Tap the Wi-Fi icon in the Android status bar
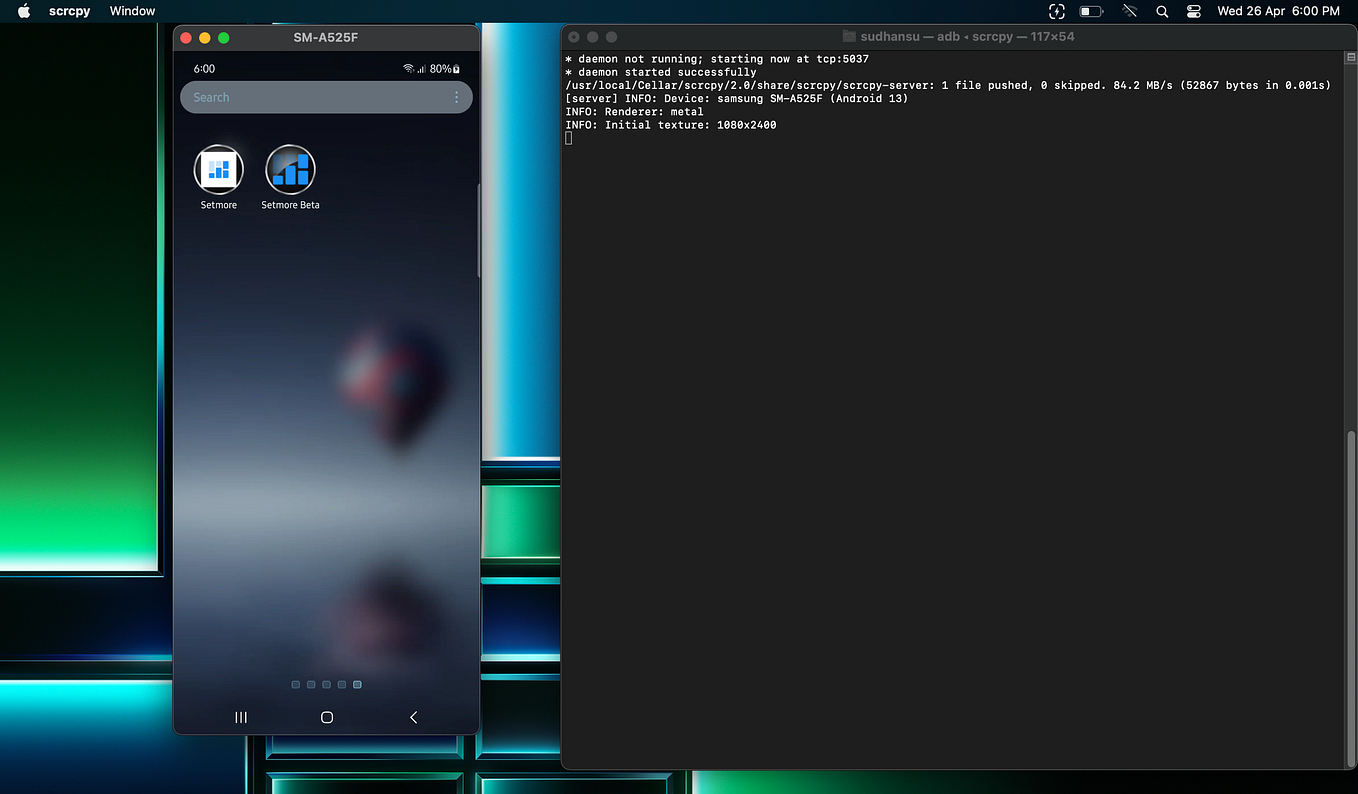Image resolution: width=1358 pixels, height=794 pixels. tap(408, 68)
